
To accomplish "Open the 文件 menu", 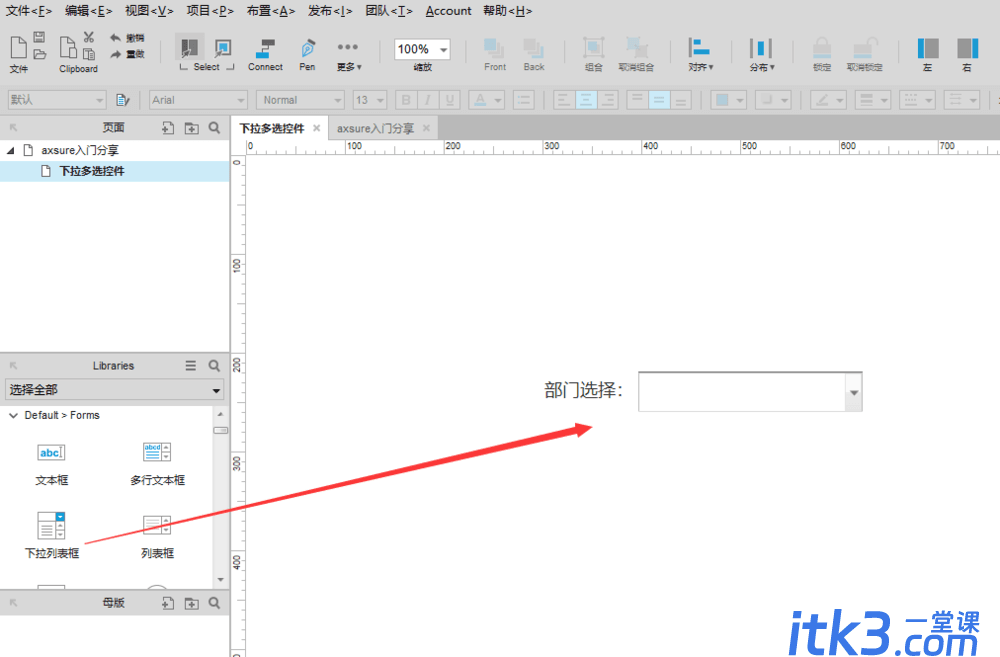I will point(29,11).
